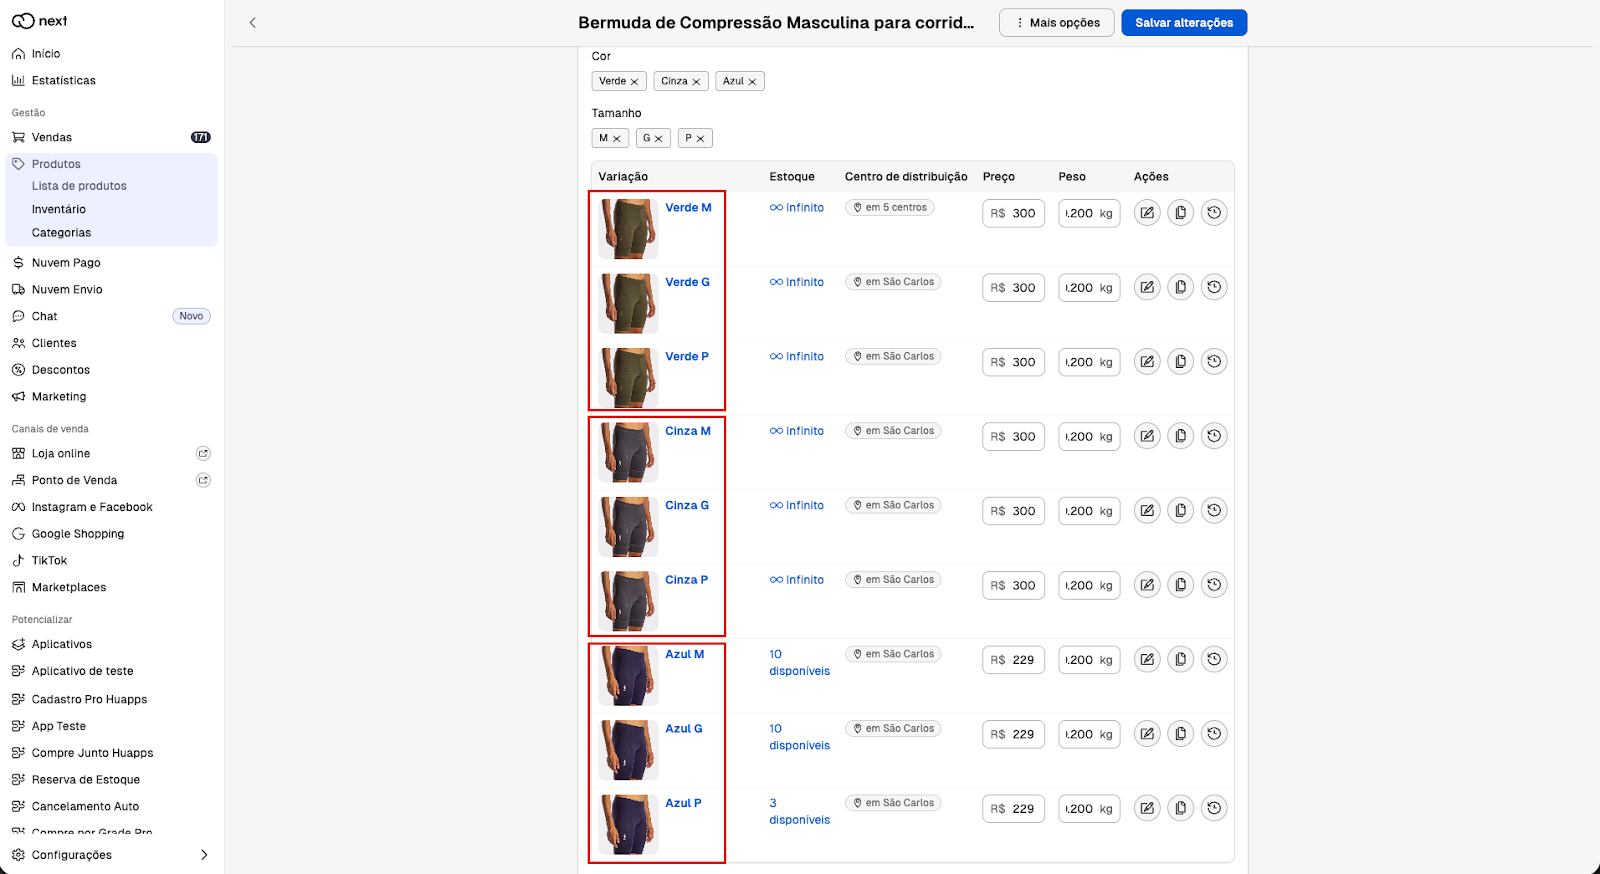Click Infinito stock link for Verde G
Image resolution: width=1600 pixels, height=874 pixels.
coord(797,283)
